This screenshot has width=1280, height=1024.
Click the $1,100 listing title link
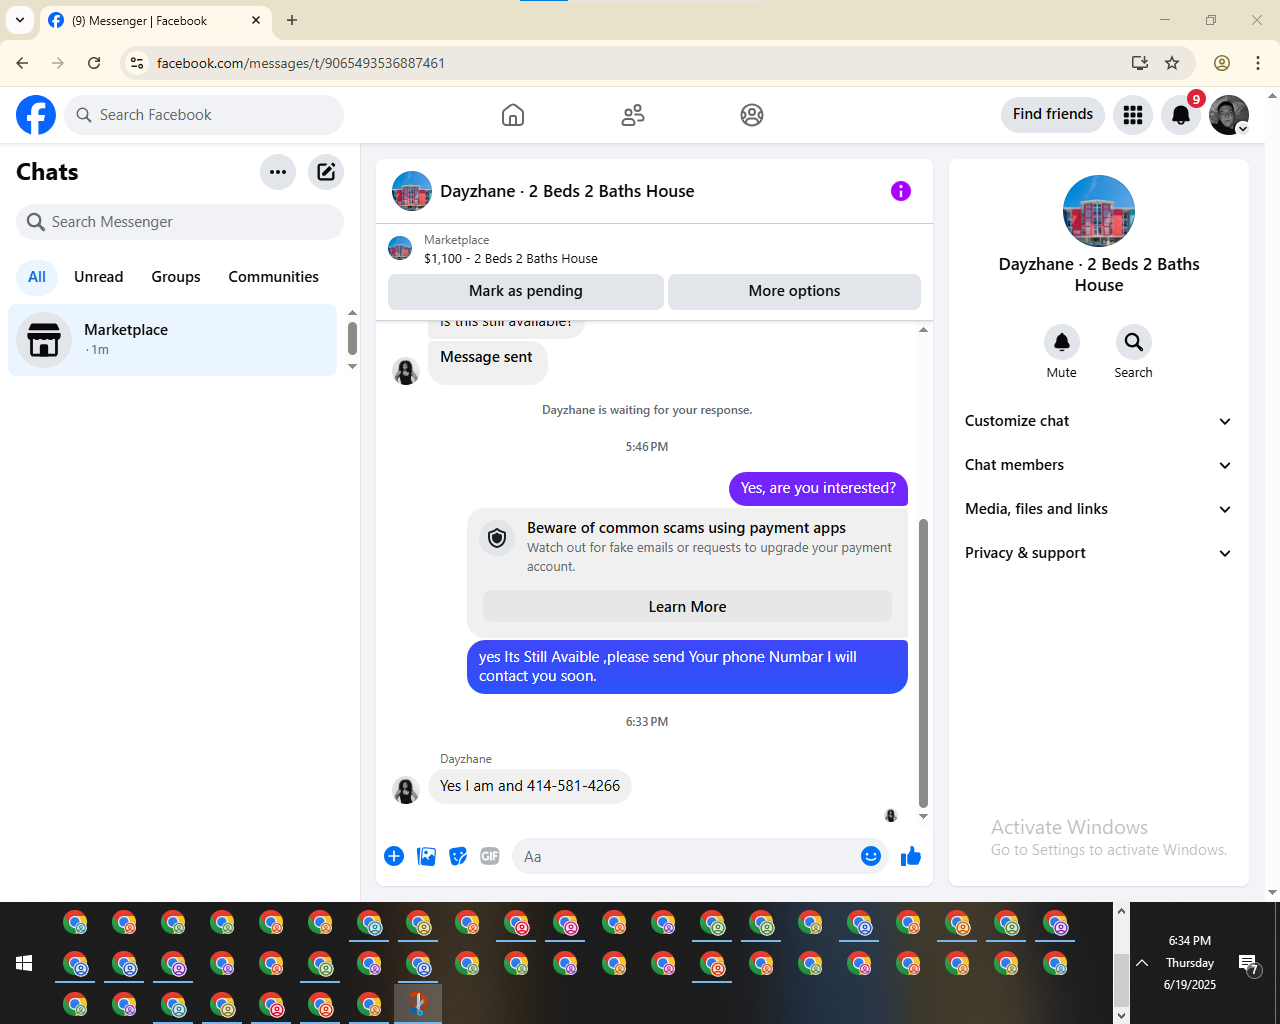coord(511,258)
